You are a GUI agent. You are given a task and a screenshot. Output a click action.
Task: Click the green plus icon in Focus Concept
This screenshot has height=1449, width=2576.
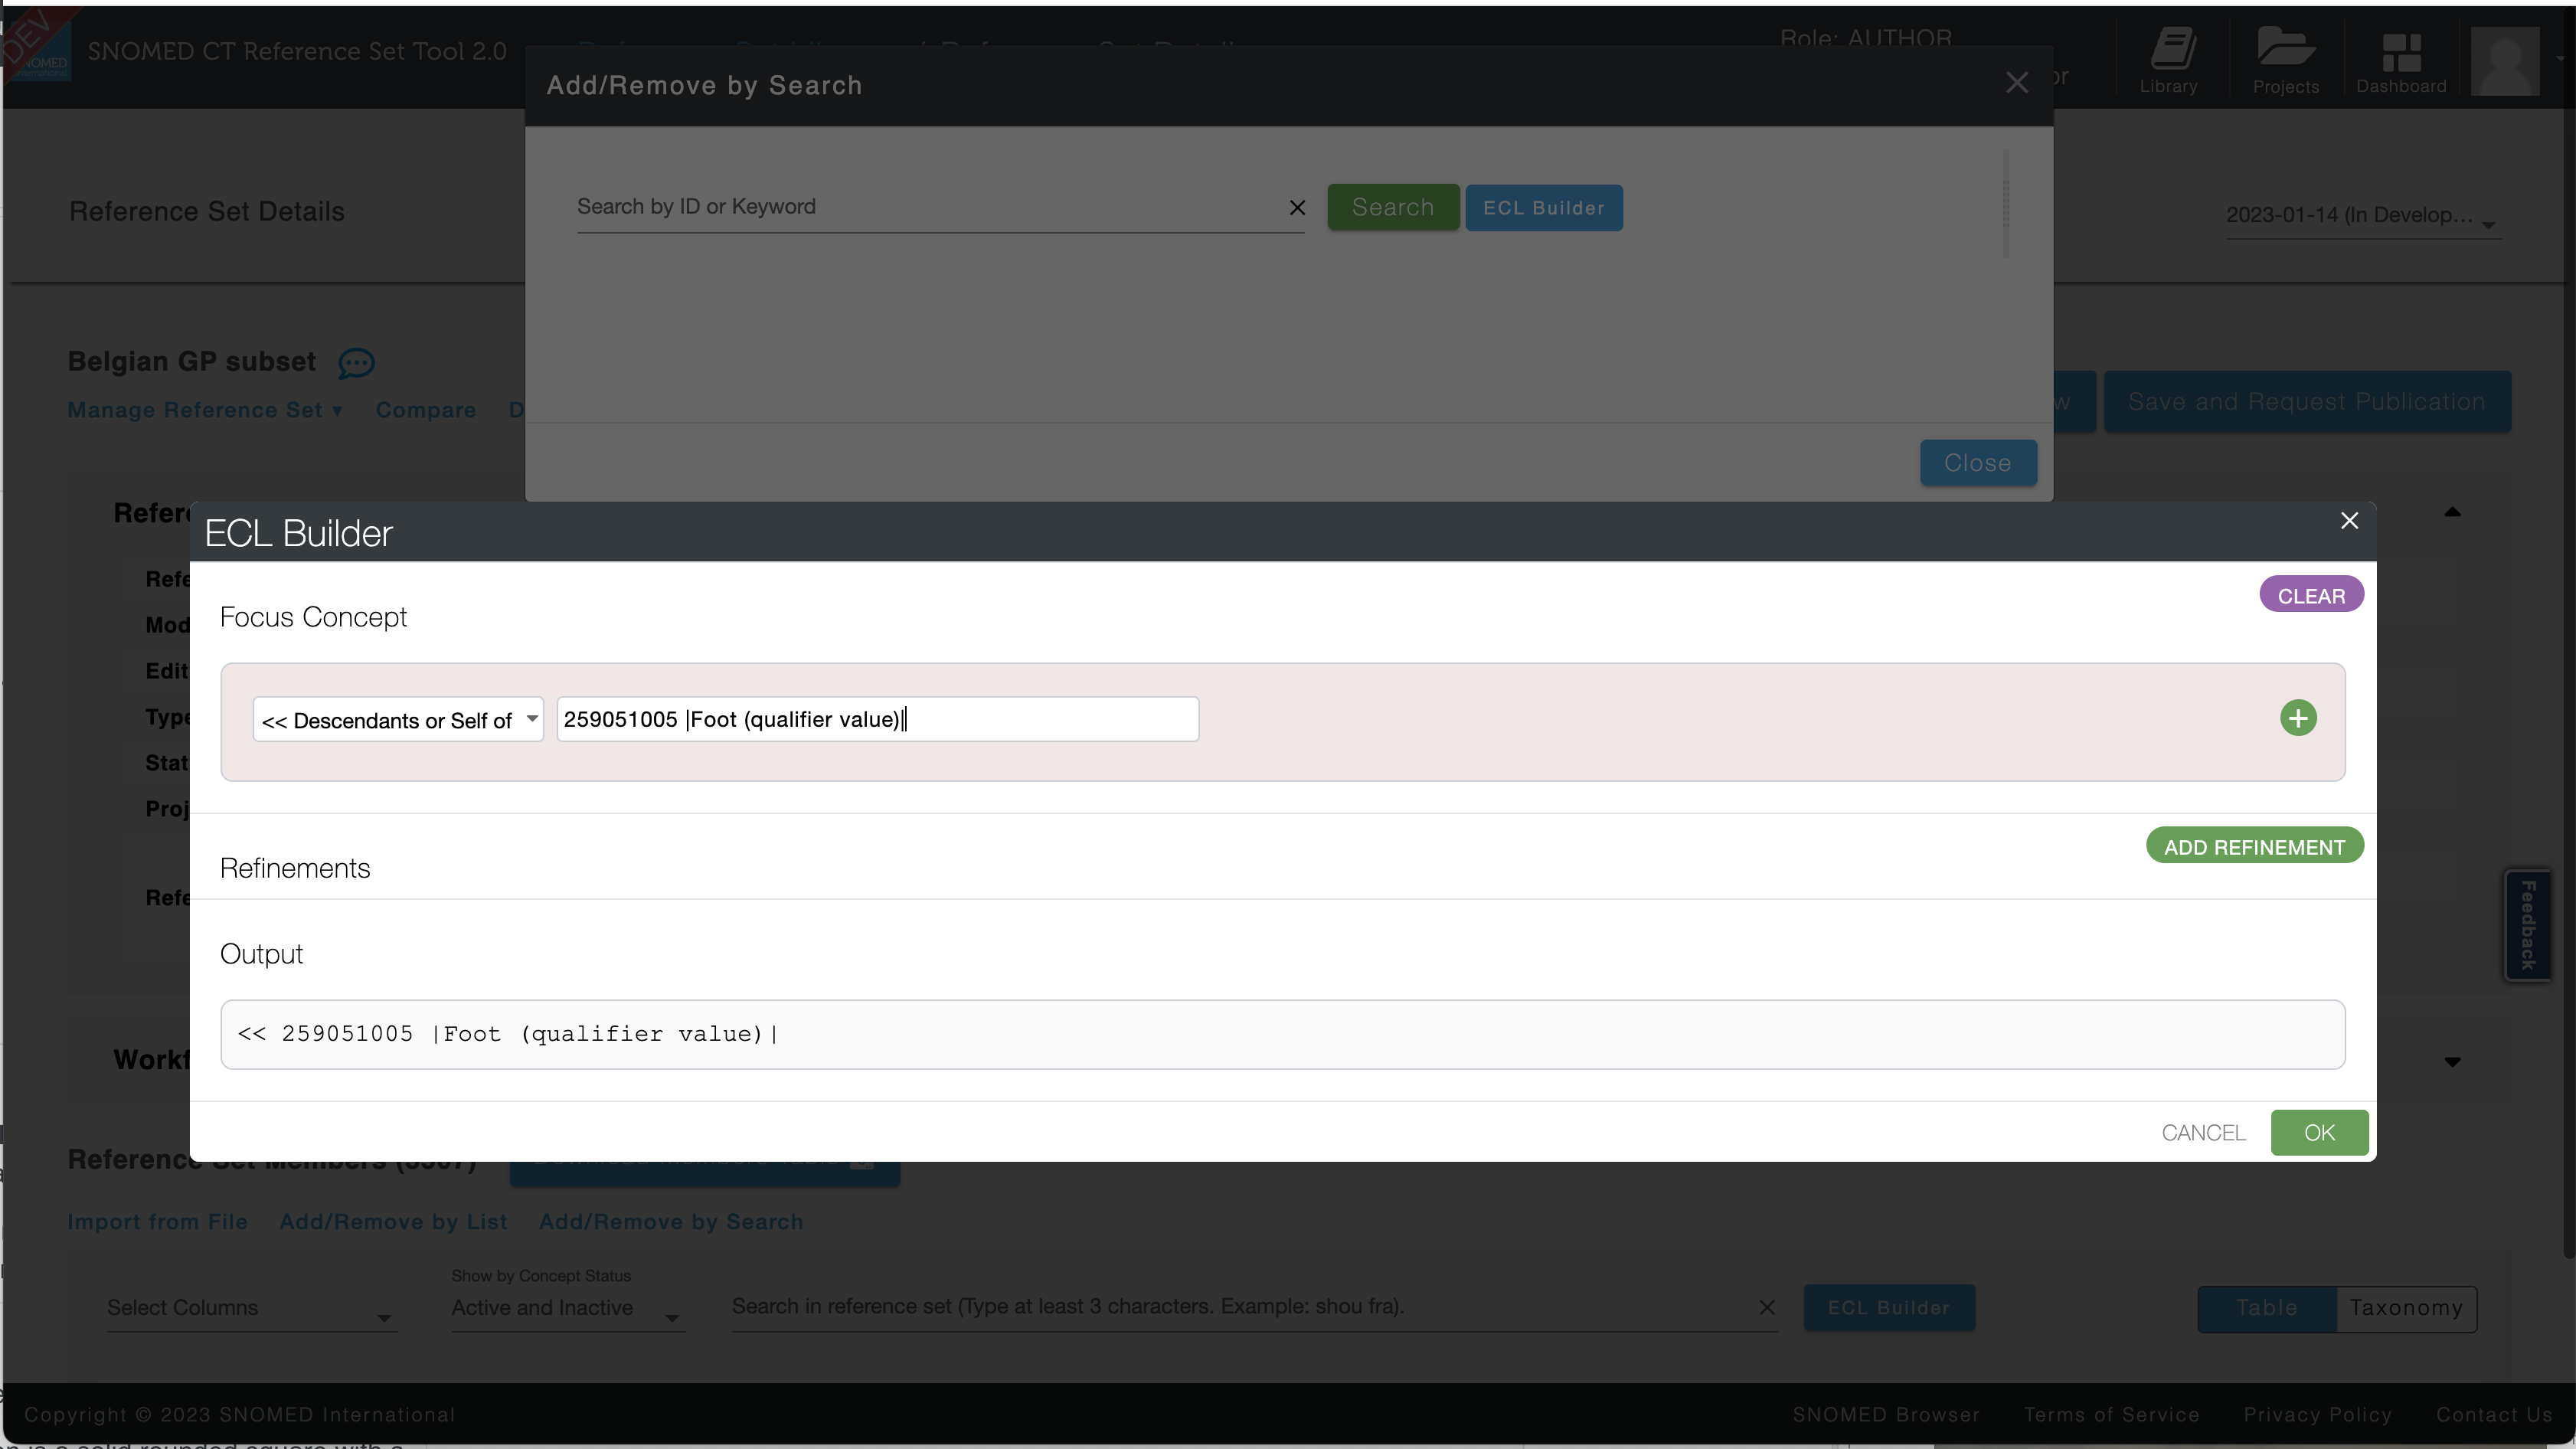point(2298,718)
